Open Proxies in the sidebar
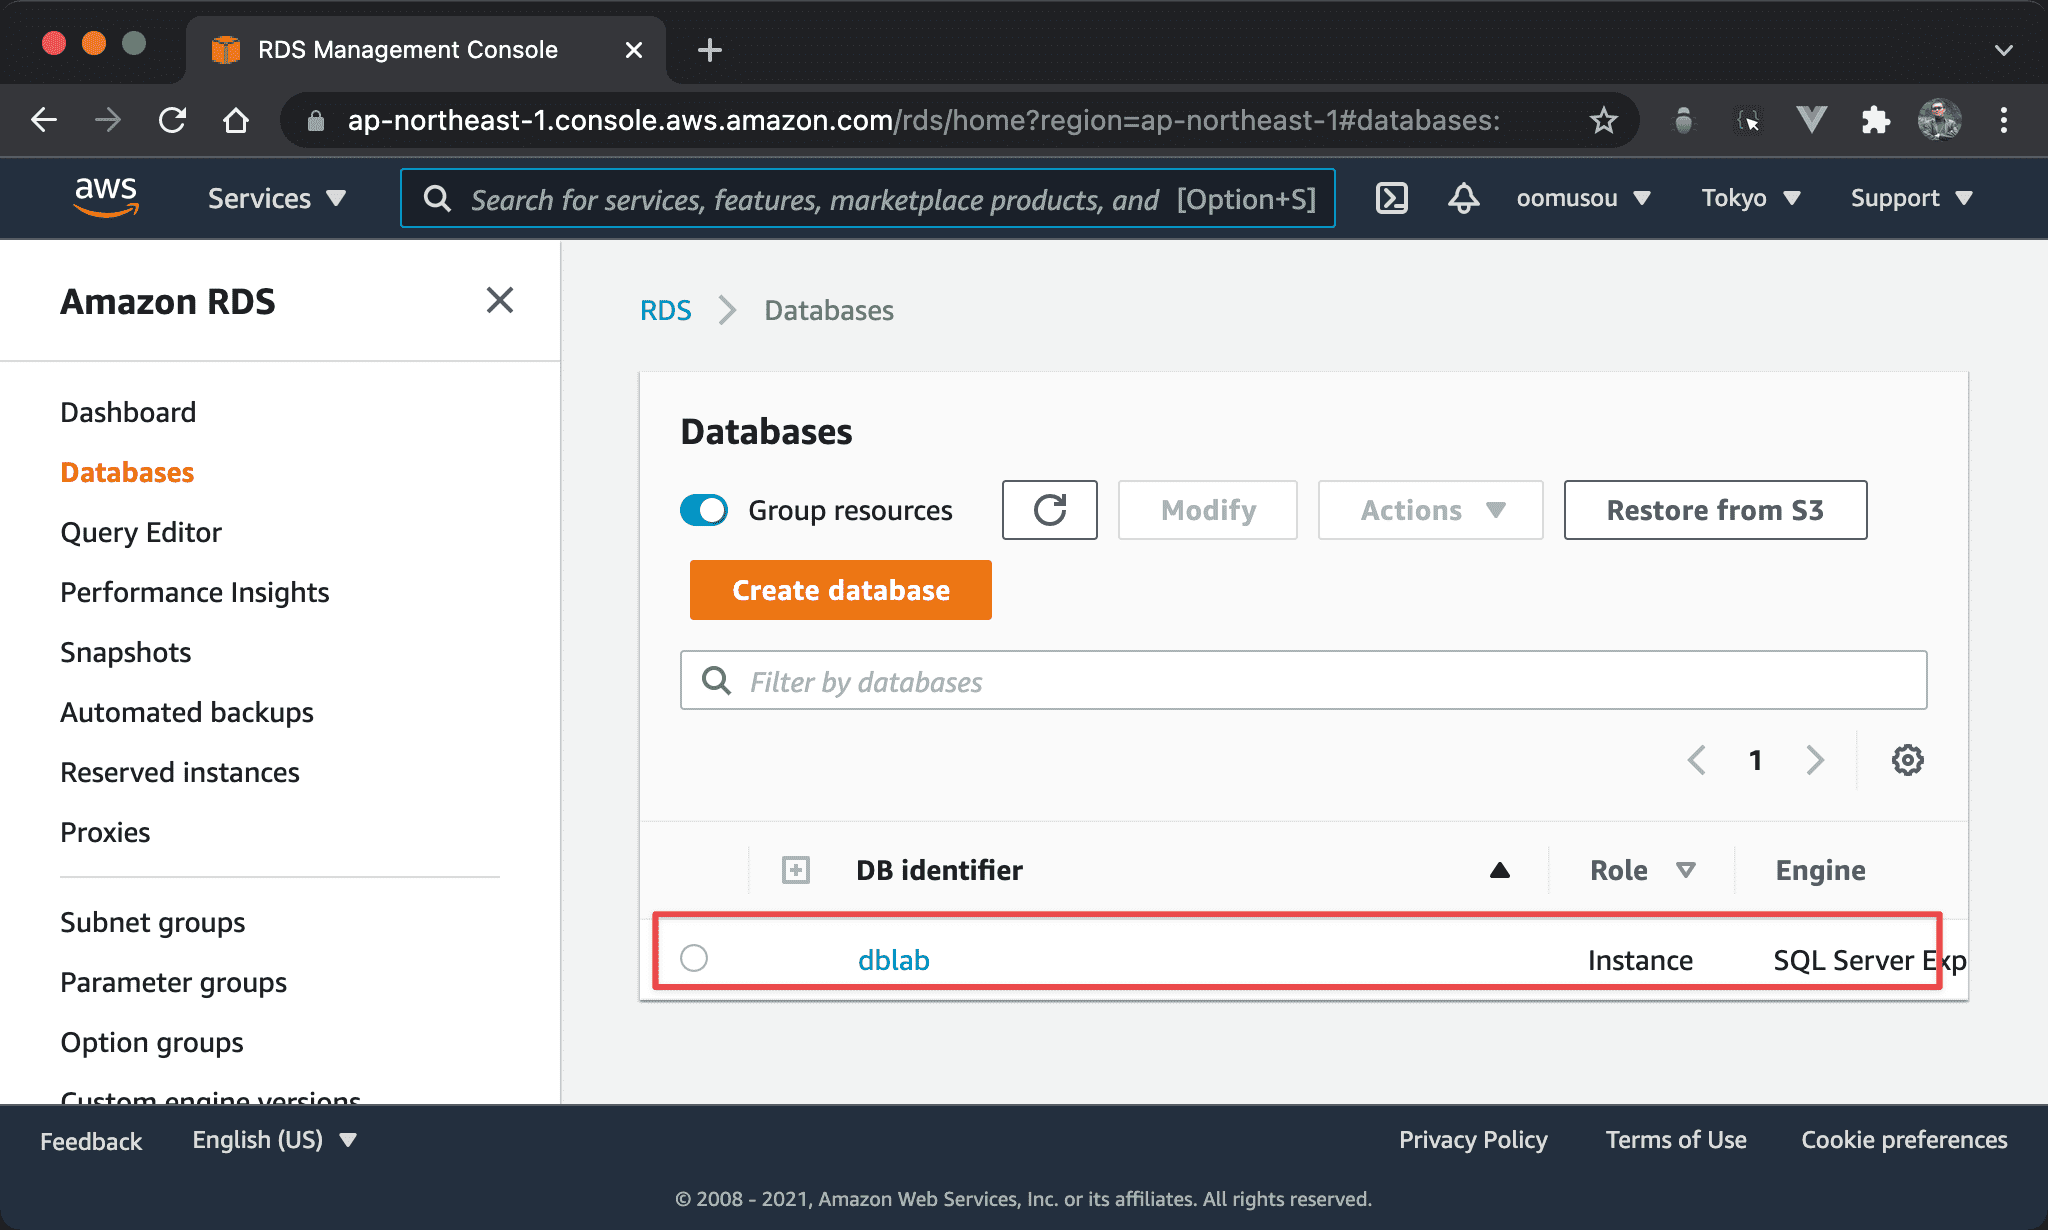 click(105, 832)
